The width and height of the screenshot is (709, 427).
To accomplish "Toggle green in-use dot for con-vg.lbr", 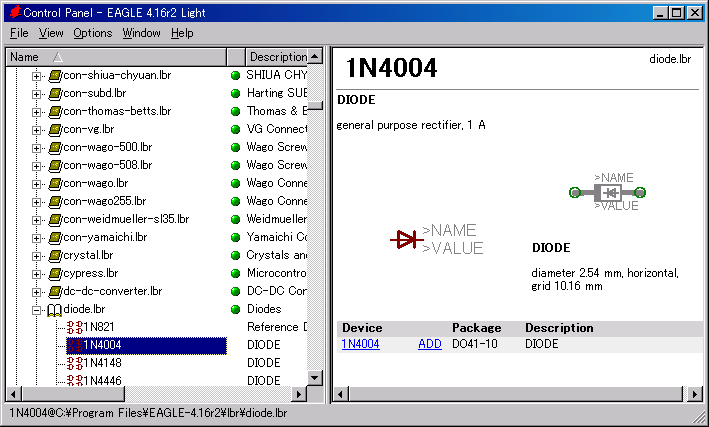I will [x=235, y=129].
